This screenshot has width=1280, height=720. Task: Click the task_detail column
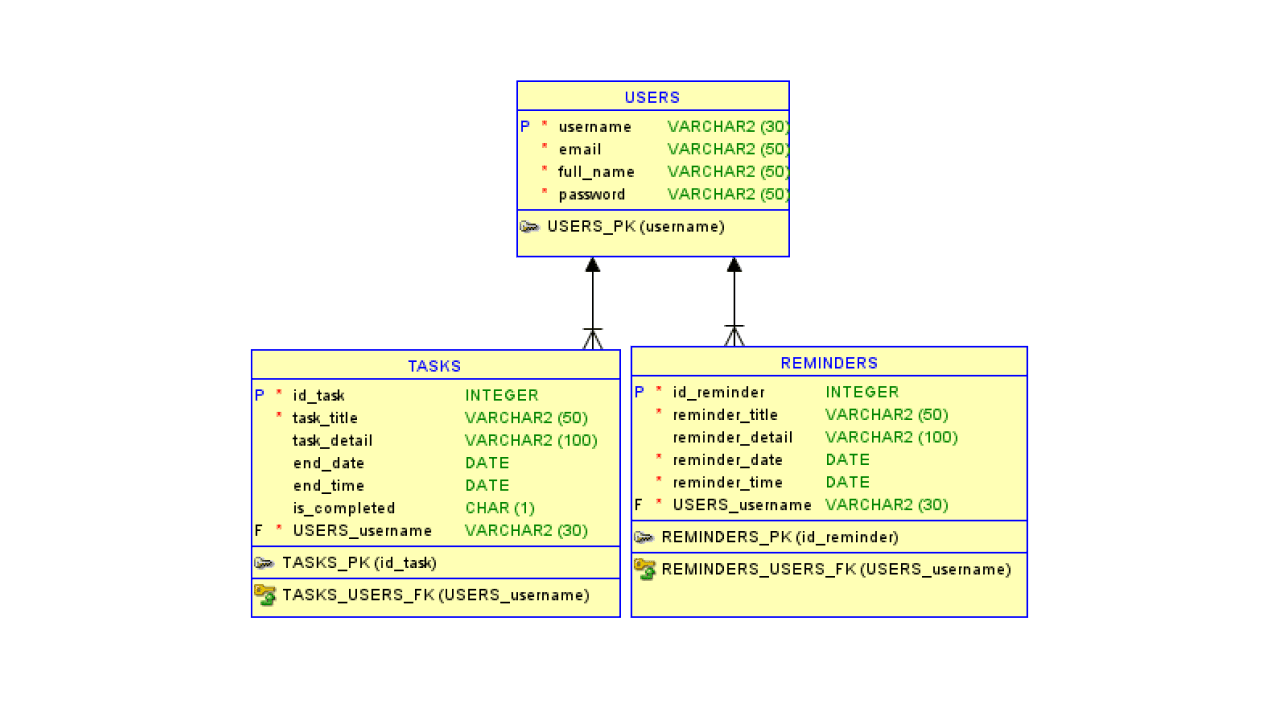pos(333,440)
